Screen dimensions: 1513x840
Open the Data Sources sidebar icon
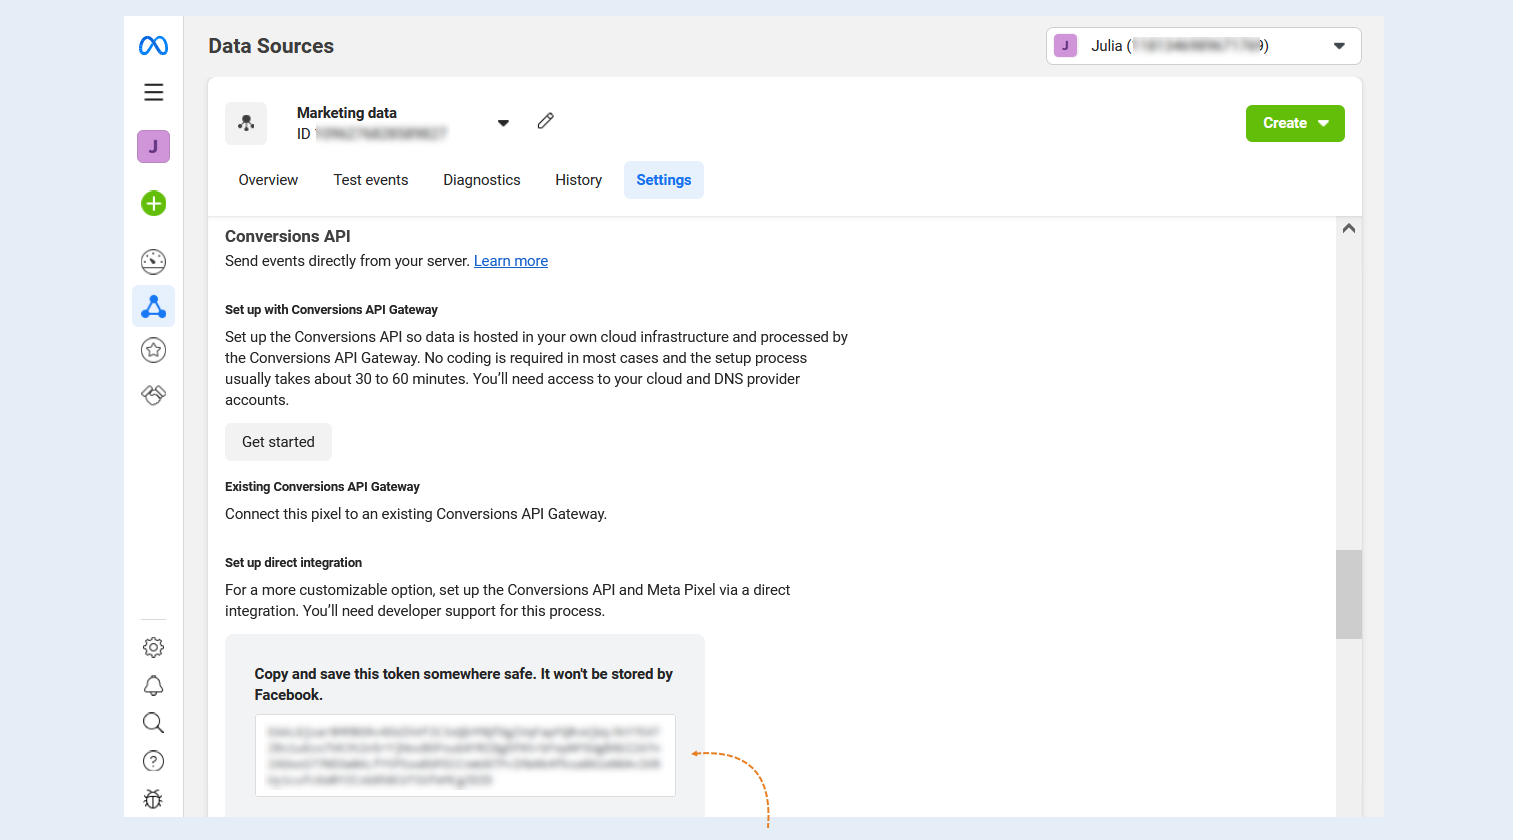pos(153,306)
